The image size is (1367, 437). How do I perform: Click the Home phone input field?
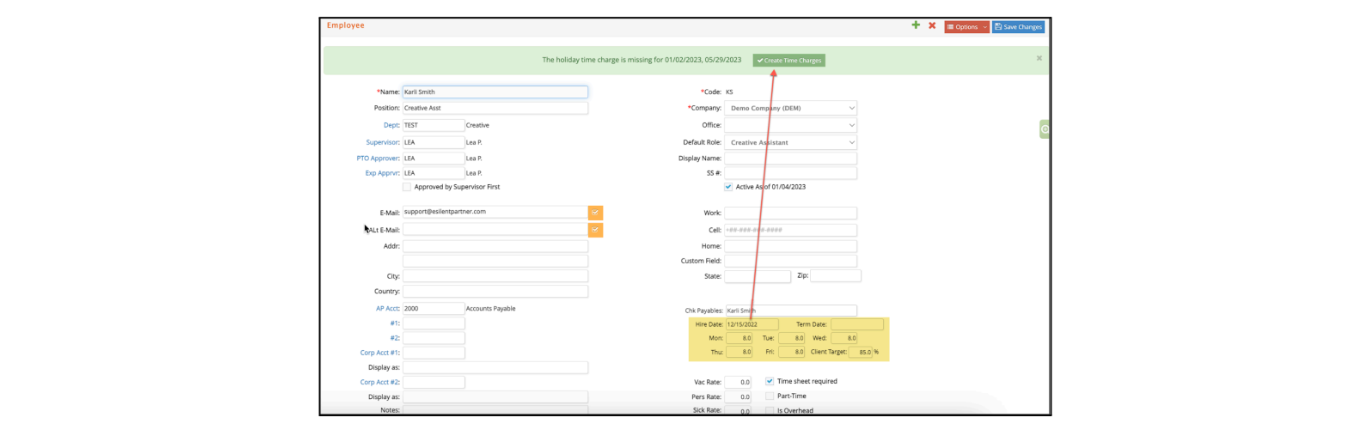point(791,246)
